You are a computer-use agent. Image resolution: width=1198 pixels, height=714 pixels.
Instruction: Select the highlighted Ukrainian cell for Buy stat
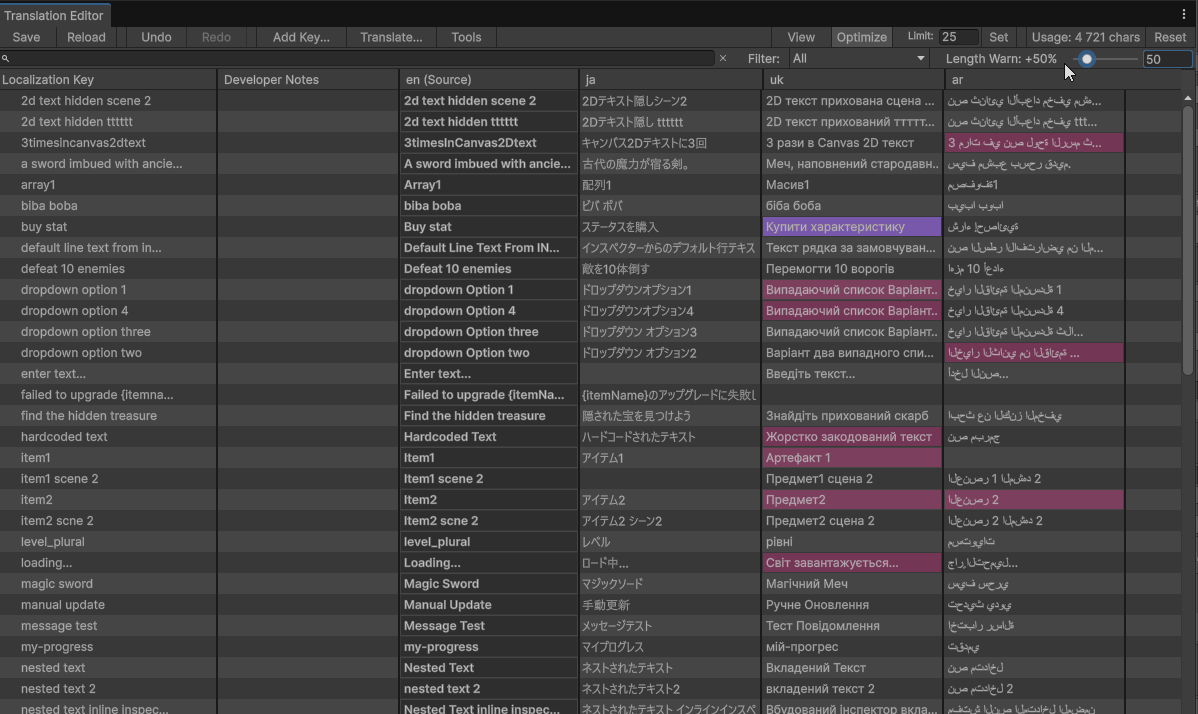(x=852, y=227)
